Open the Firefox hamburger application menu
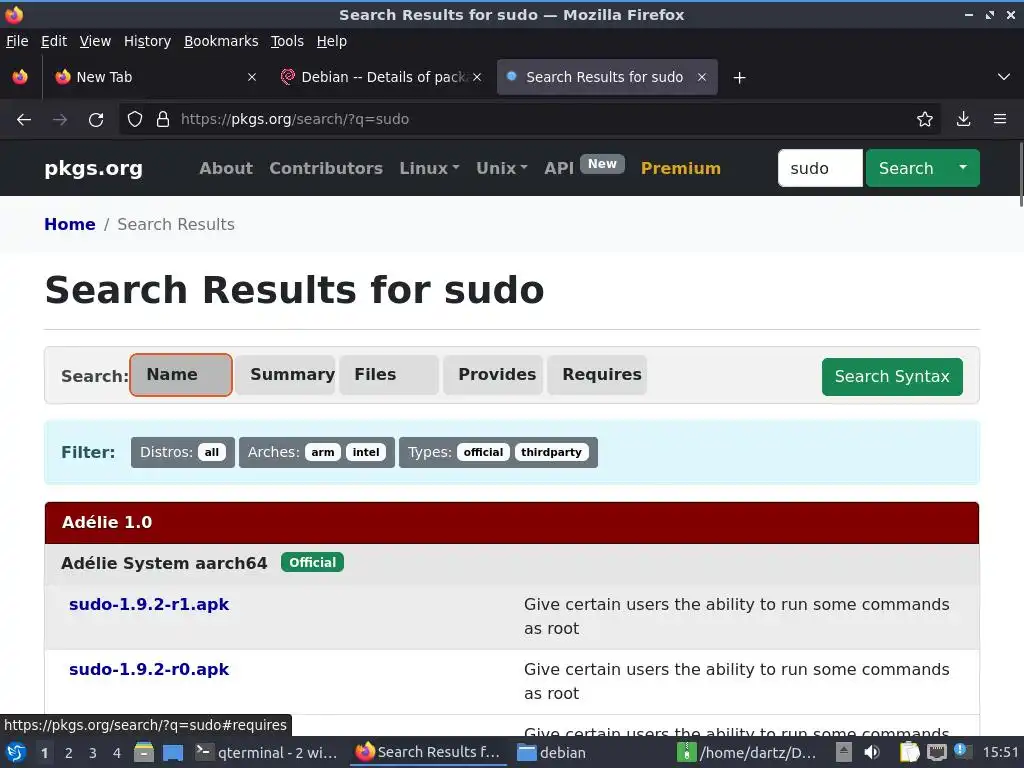1024x768 pixels. [1000, 120]
